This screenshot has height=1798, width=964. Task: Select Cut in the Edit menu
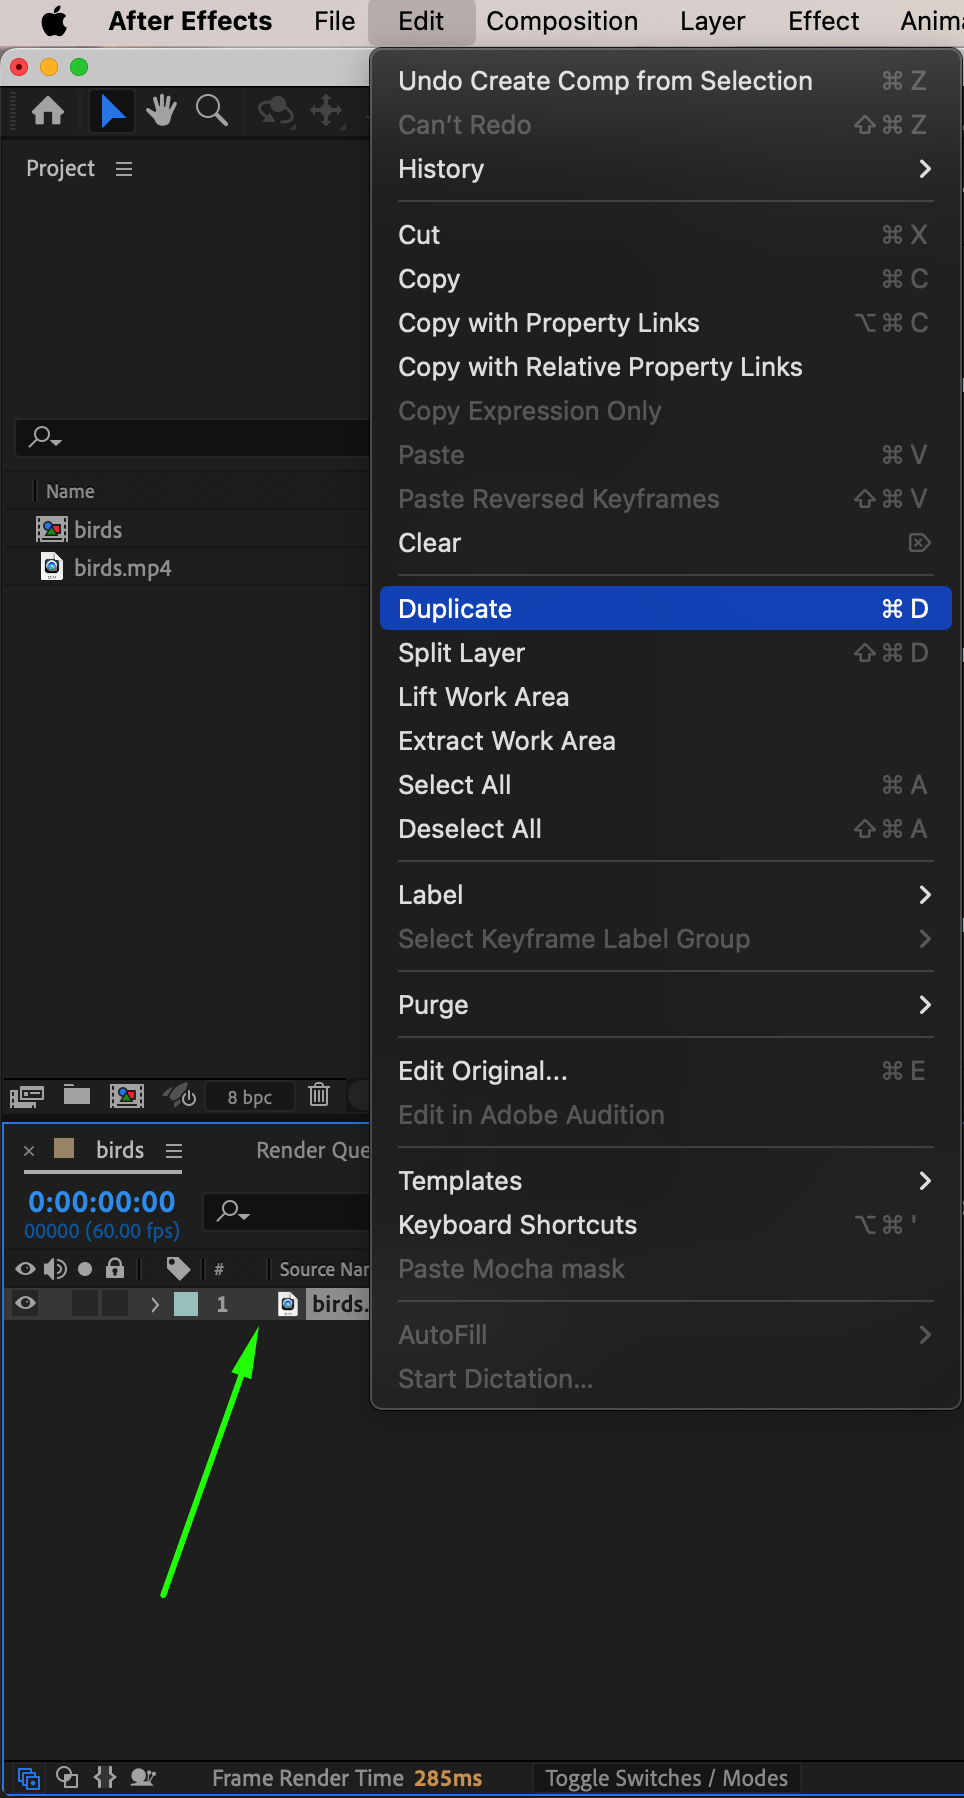click(x=665, y=235)
